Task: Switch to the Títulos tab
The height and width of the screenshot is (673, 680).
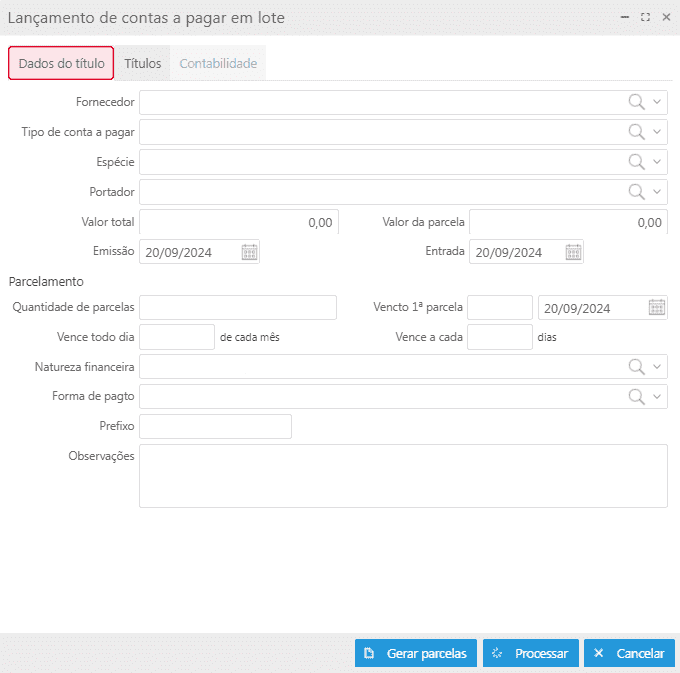Action: pyautogui.click(x=142, y=63)
